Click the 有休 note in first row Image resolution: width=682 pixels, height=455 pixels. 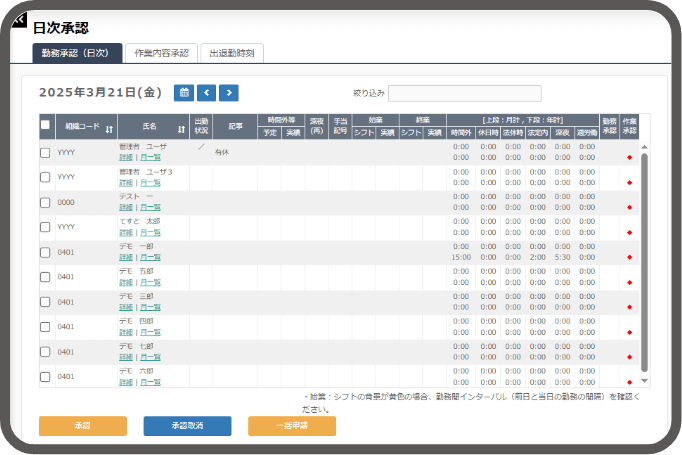click(x=222, y=152)
